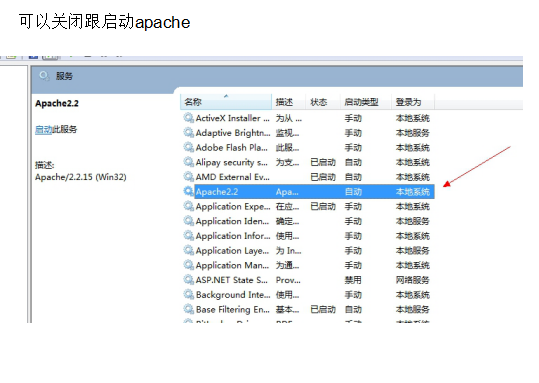This screenshot has width=539, height=383.
Task: Click 本地服务 logon of Adaptive Brightness
Action: pyautogui.click(x=412, y=133)
